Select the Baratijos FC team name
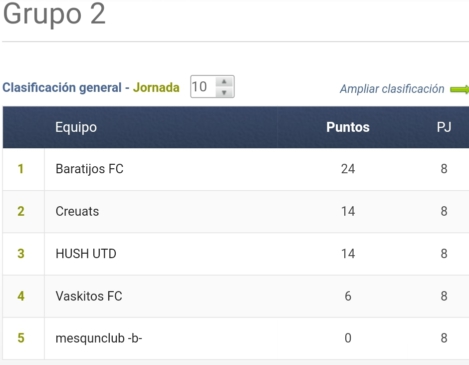 tap(89, 169)
